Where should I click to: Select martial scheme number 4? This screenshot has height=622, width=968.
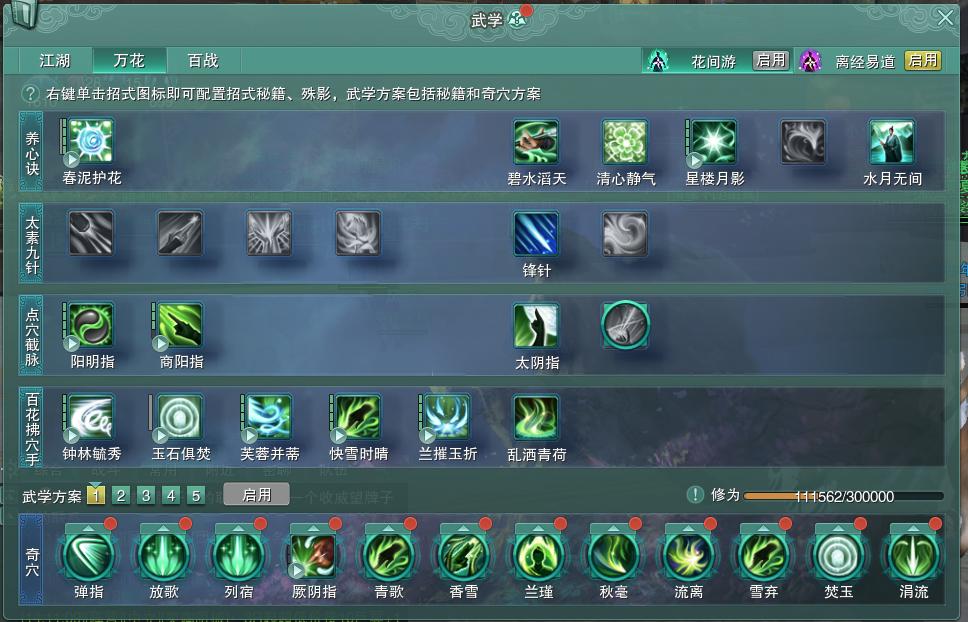pos(171,496)
